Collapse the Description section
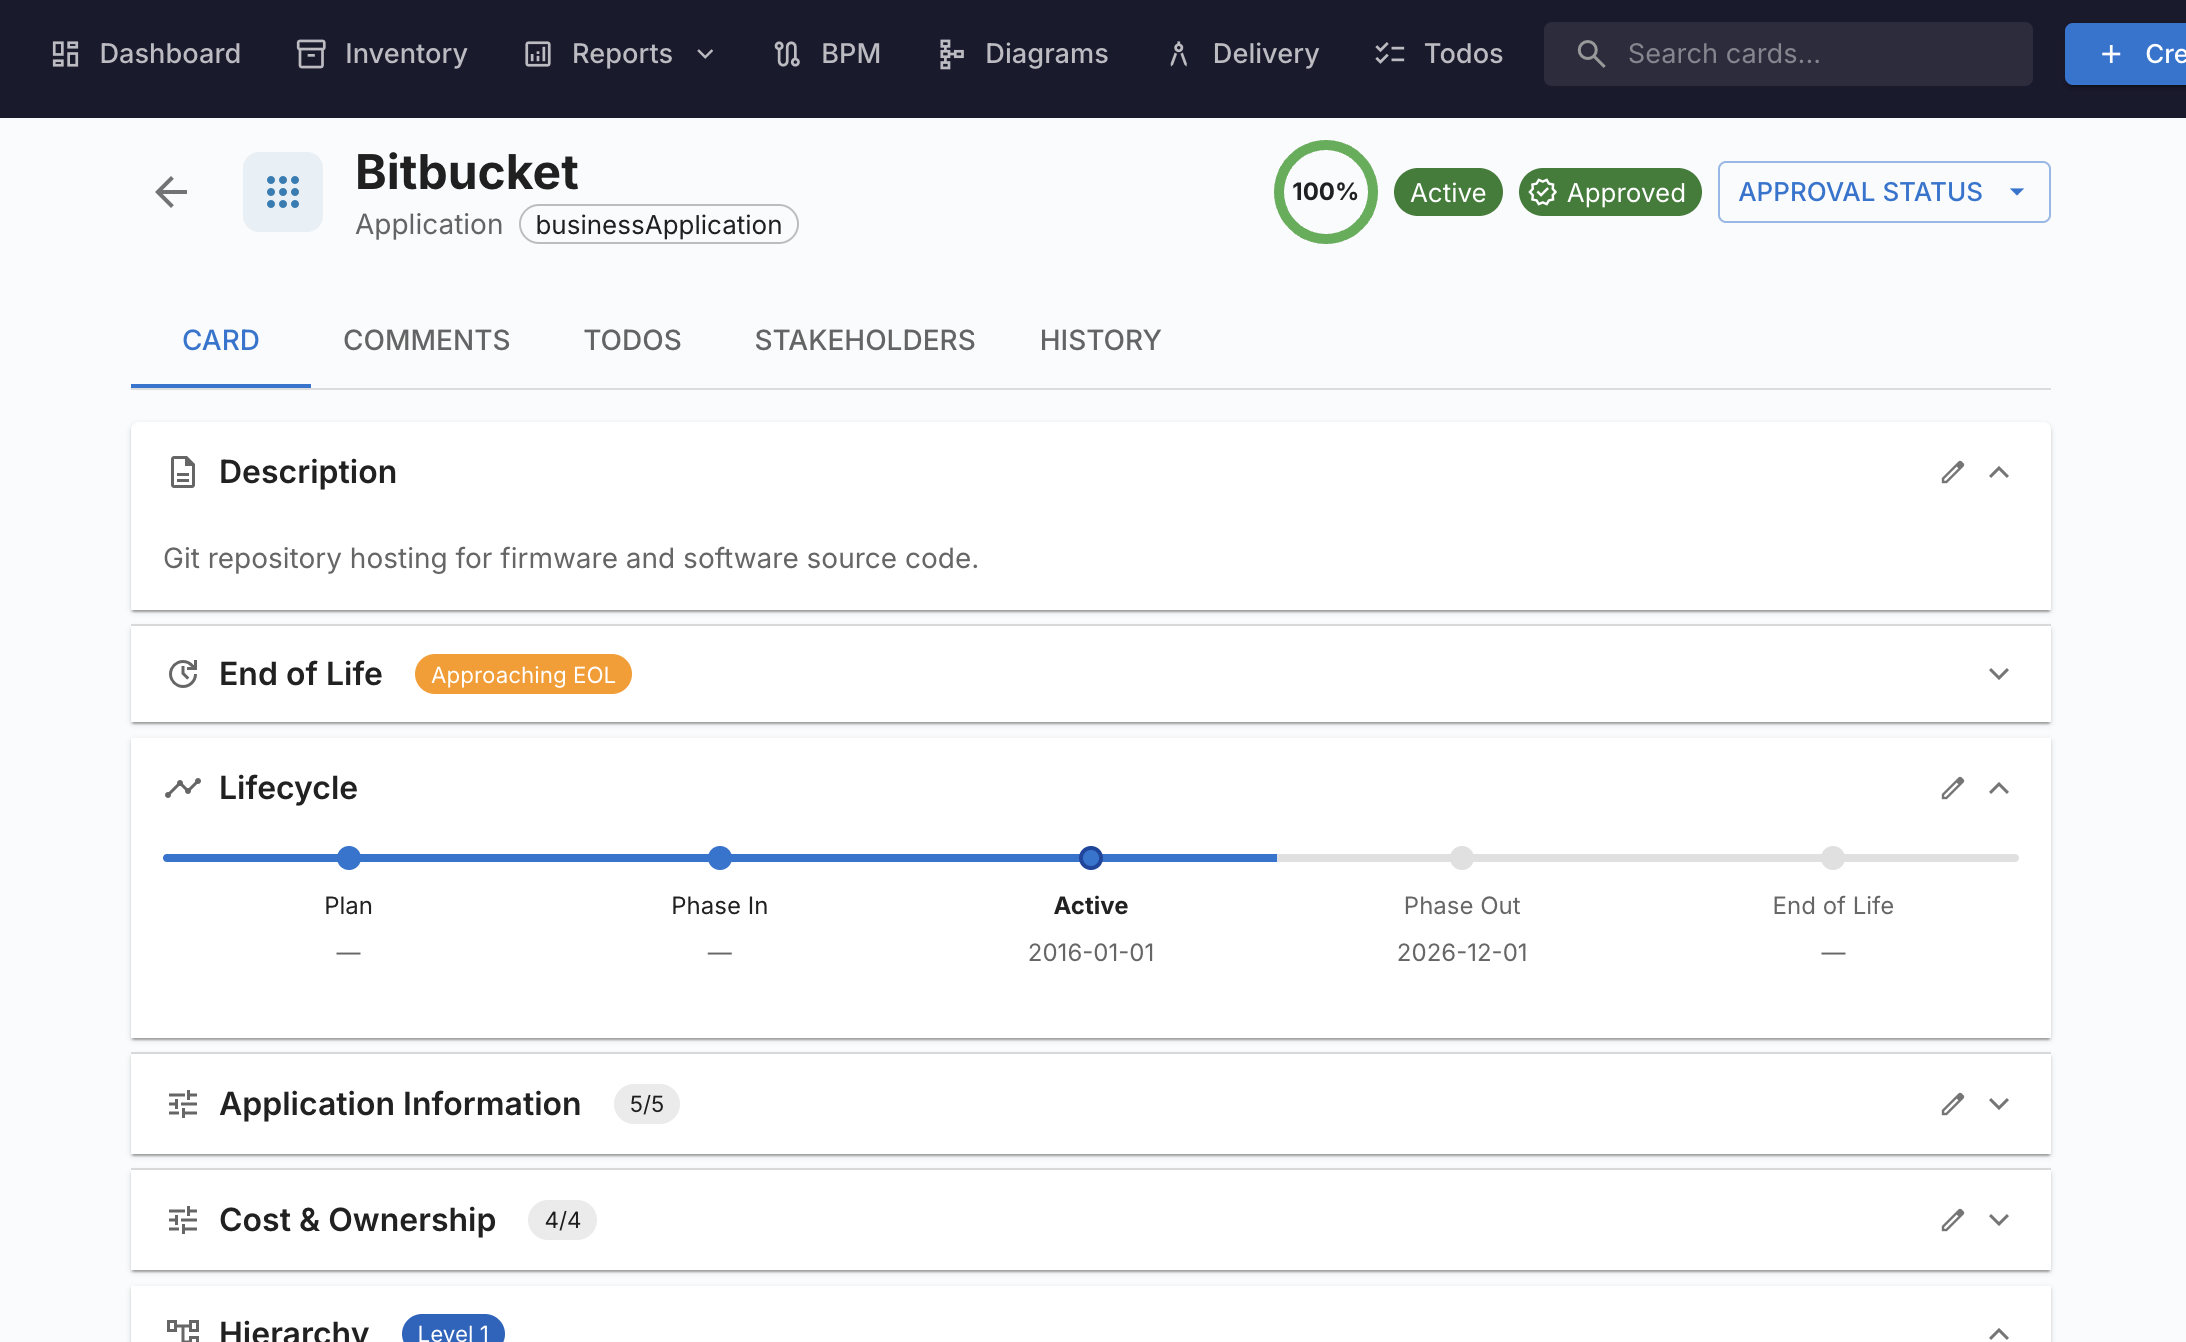Screen dimensions: 2186x1342 (x=1998, y=472)
